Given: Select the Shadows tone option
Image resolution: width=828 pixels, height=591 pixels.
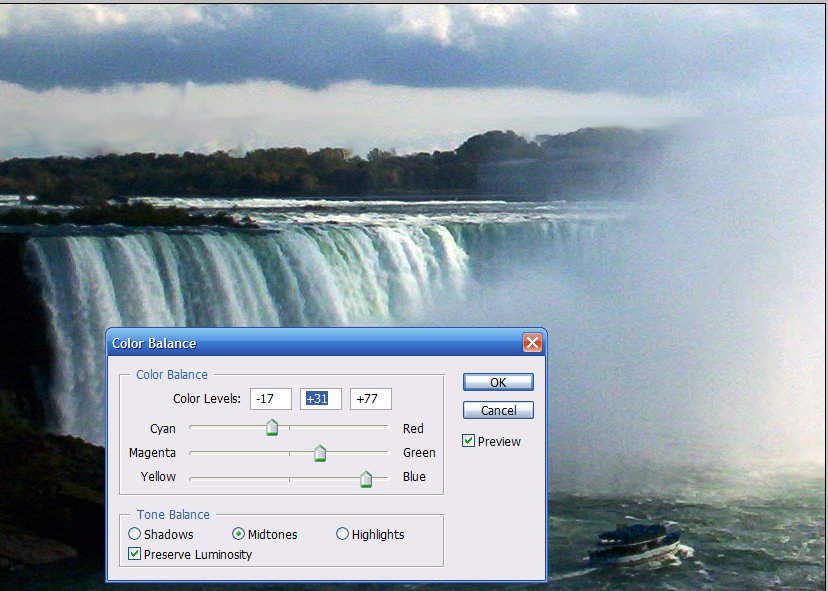Looking at the screenshot, I should point(135,534).
